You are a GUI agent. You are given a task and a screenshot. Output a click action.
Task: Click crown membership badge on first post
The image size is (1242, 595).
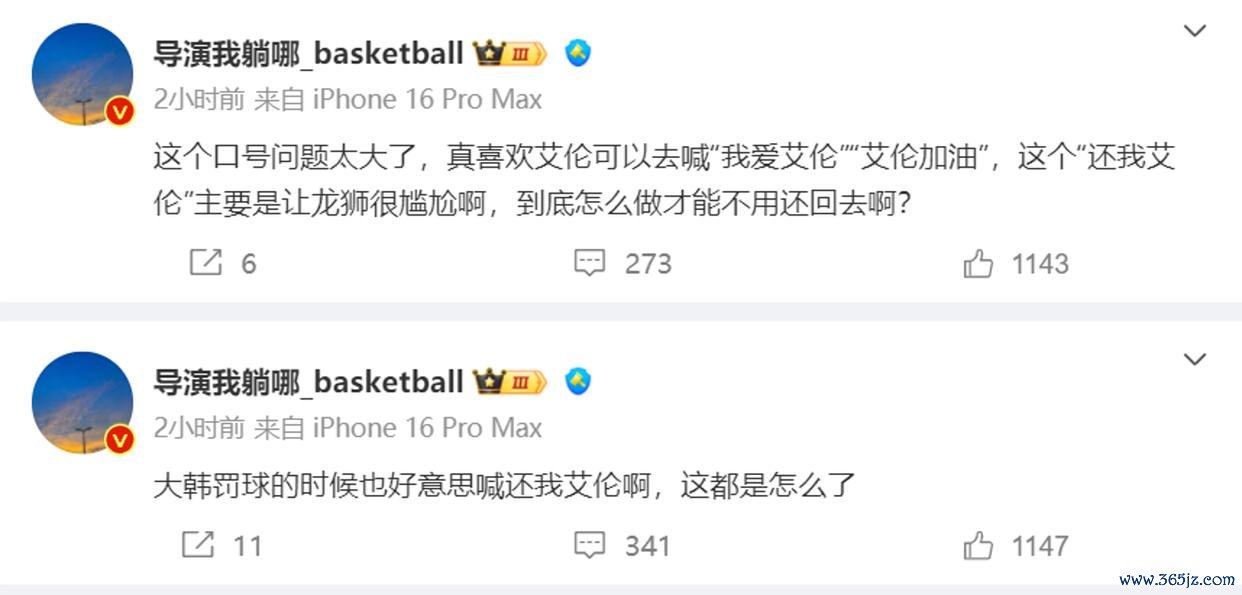click(510, 53)
